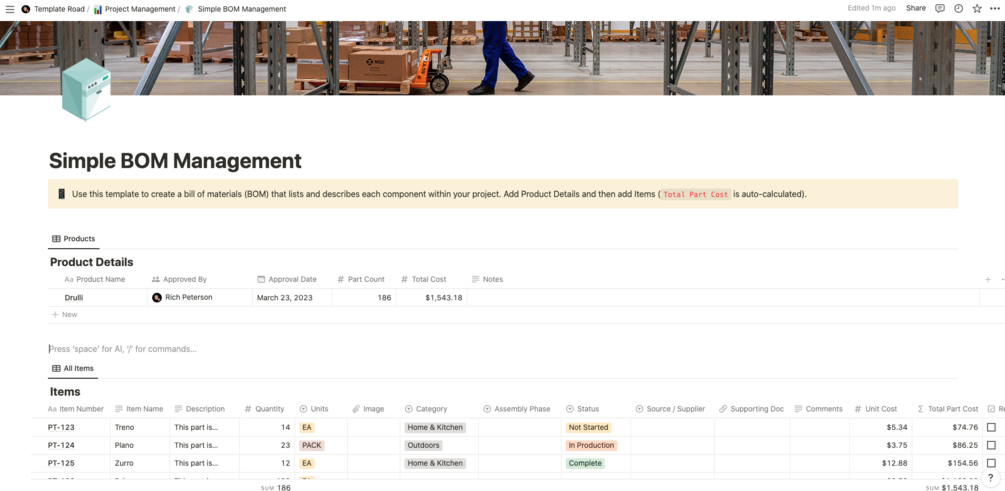Image resolution: width=1005 pixels, height=491 pixels.
Task: Open the three-dot page options menu
Action: [x=995, y=8]
